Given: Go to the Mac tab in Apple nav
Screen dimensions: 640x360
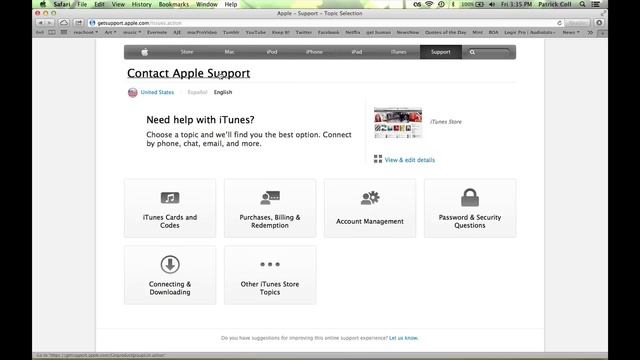Looking at the screenshot, I should [x=229, y=52].
